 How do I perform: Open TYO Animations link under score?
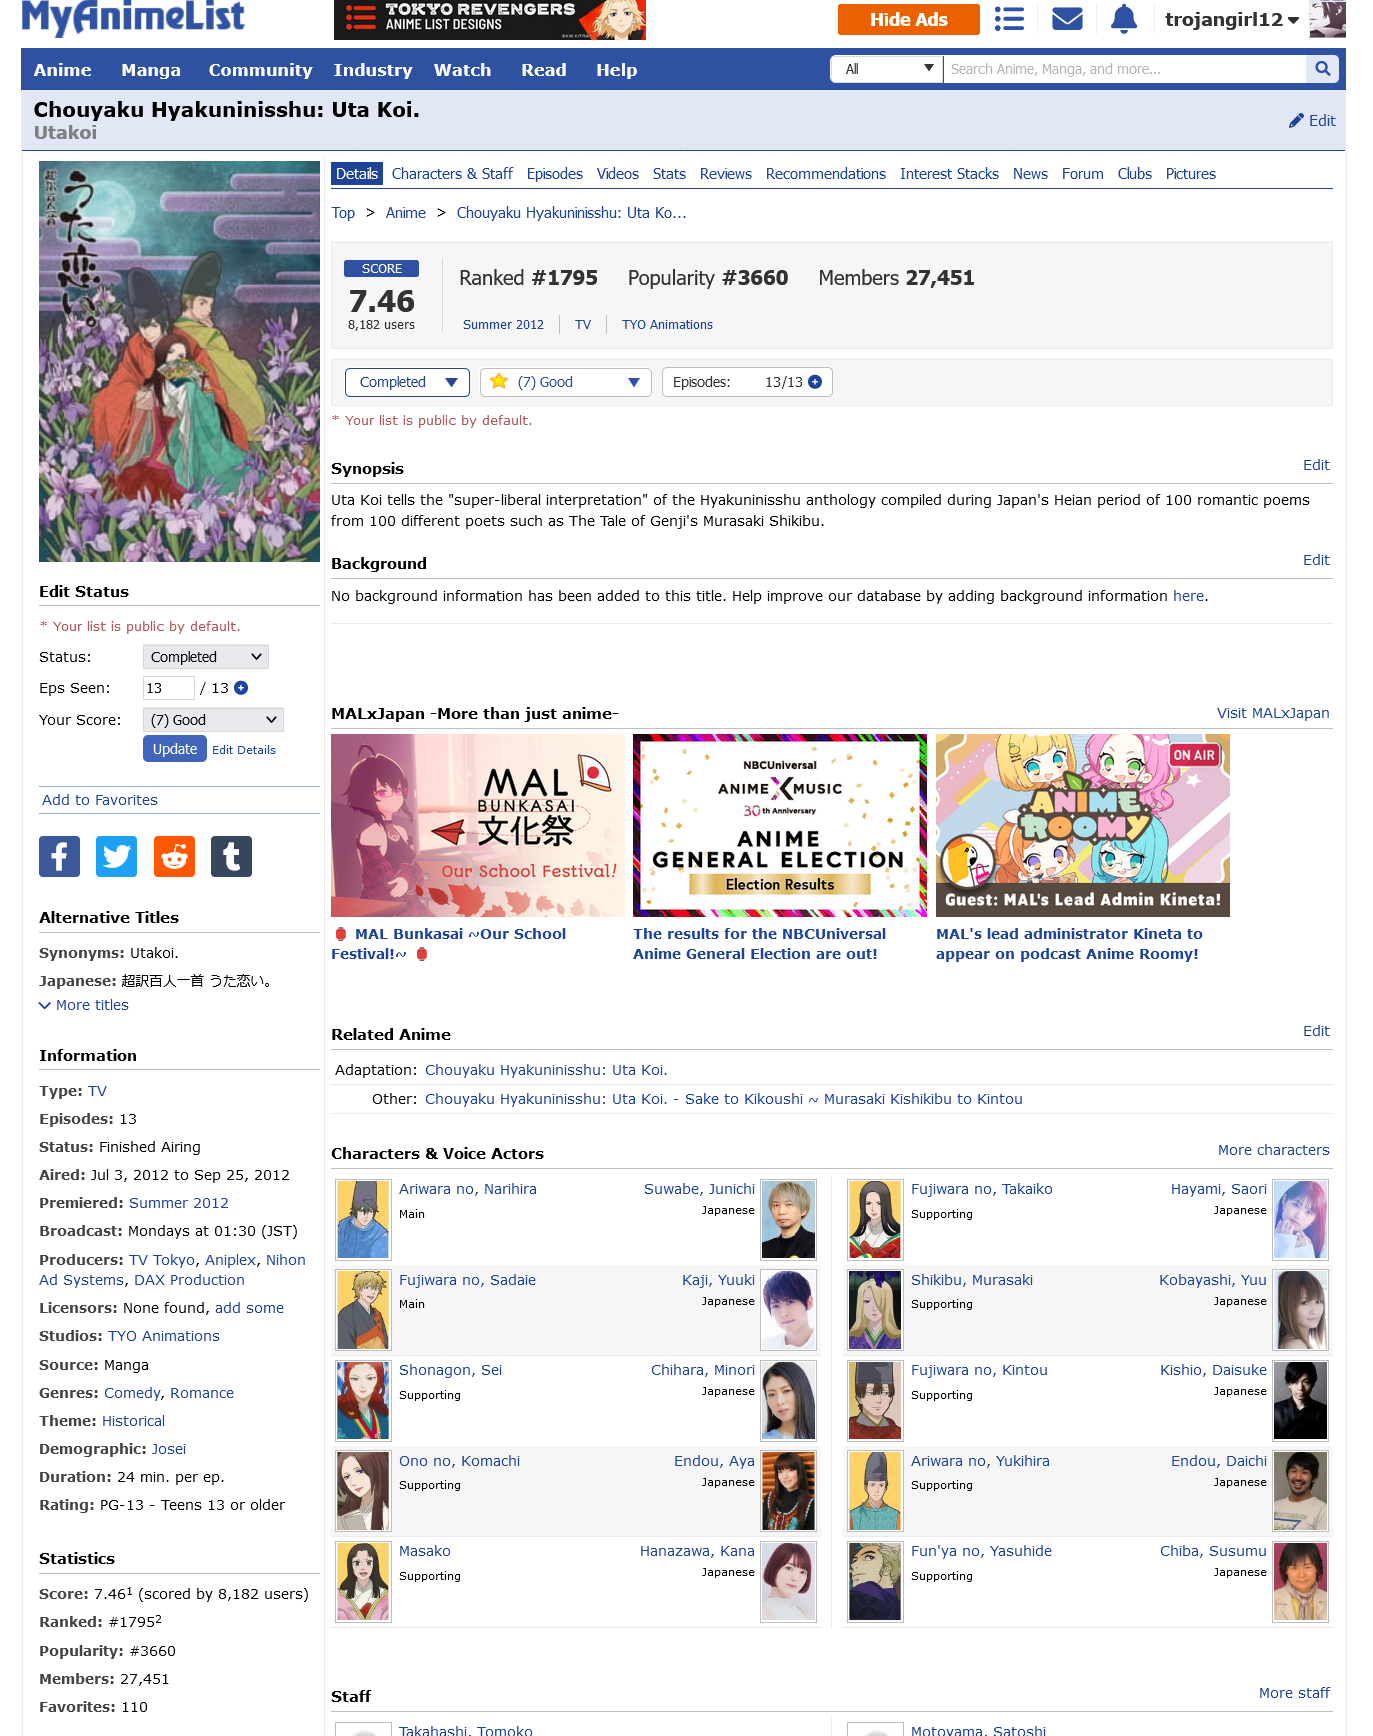[x=667, y=325]
